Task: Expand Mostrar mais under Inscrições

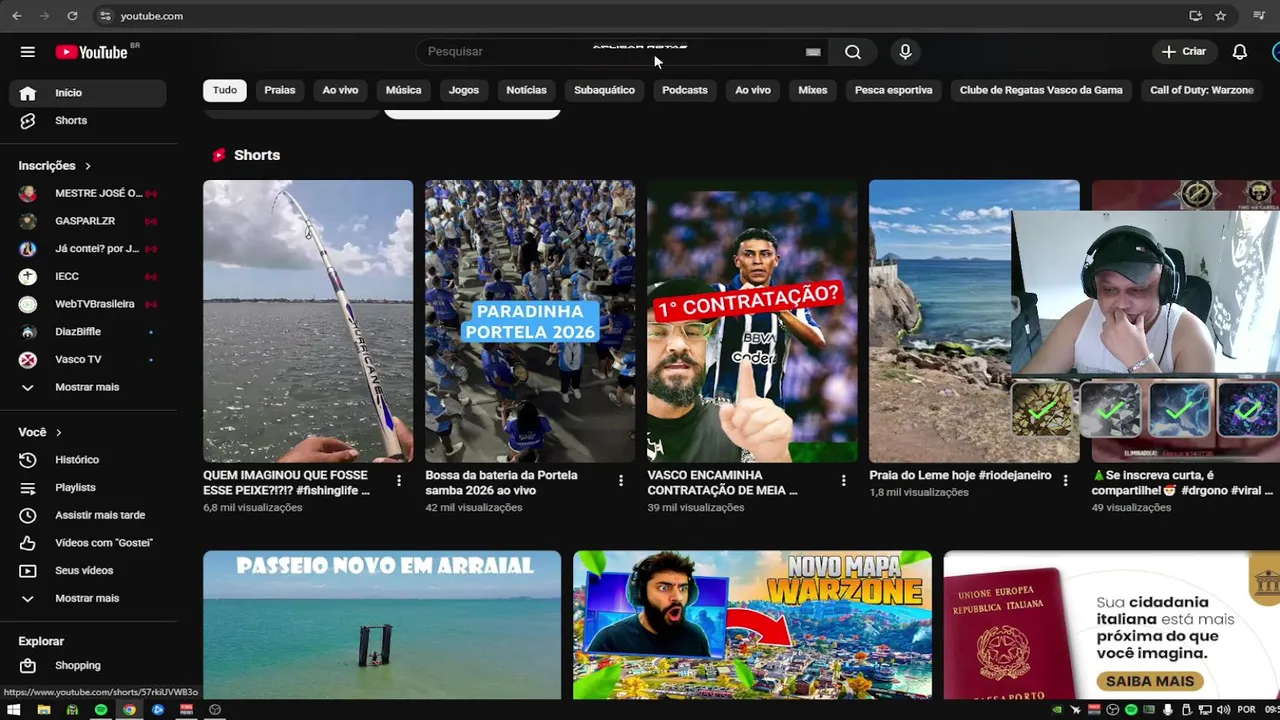Action: tap(88, 387)
